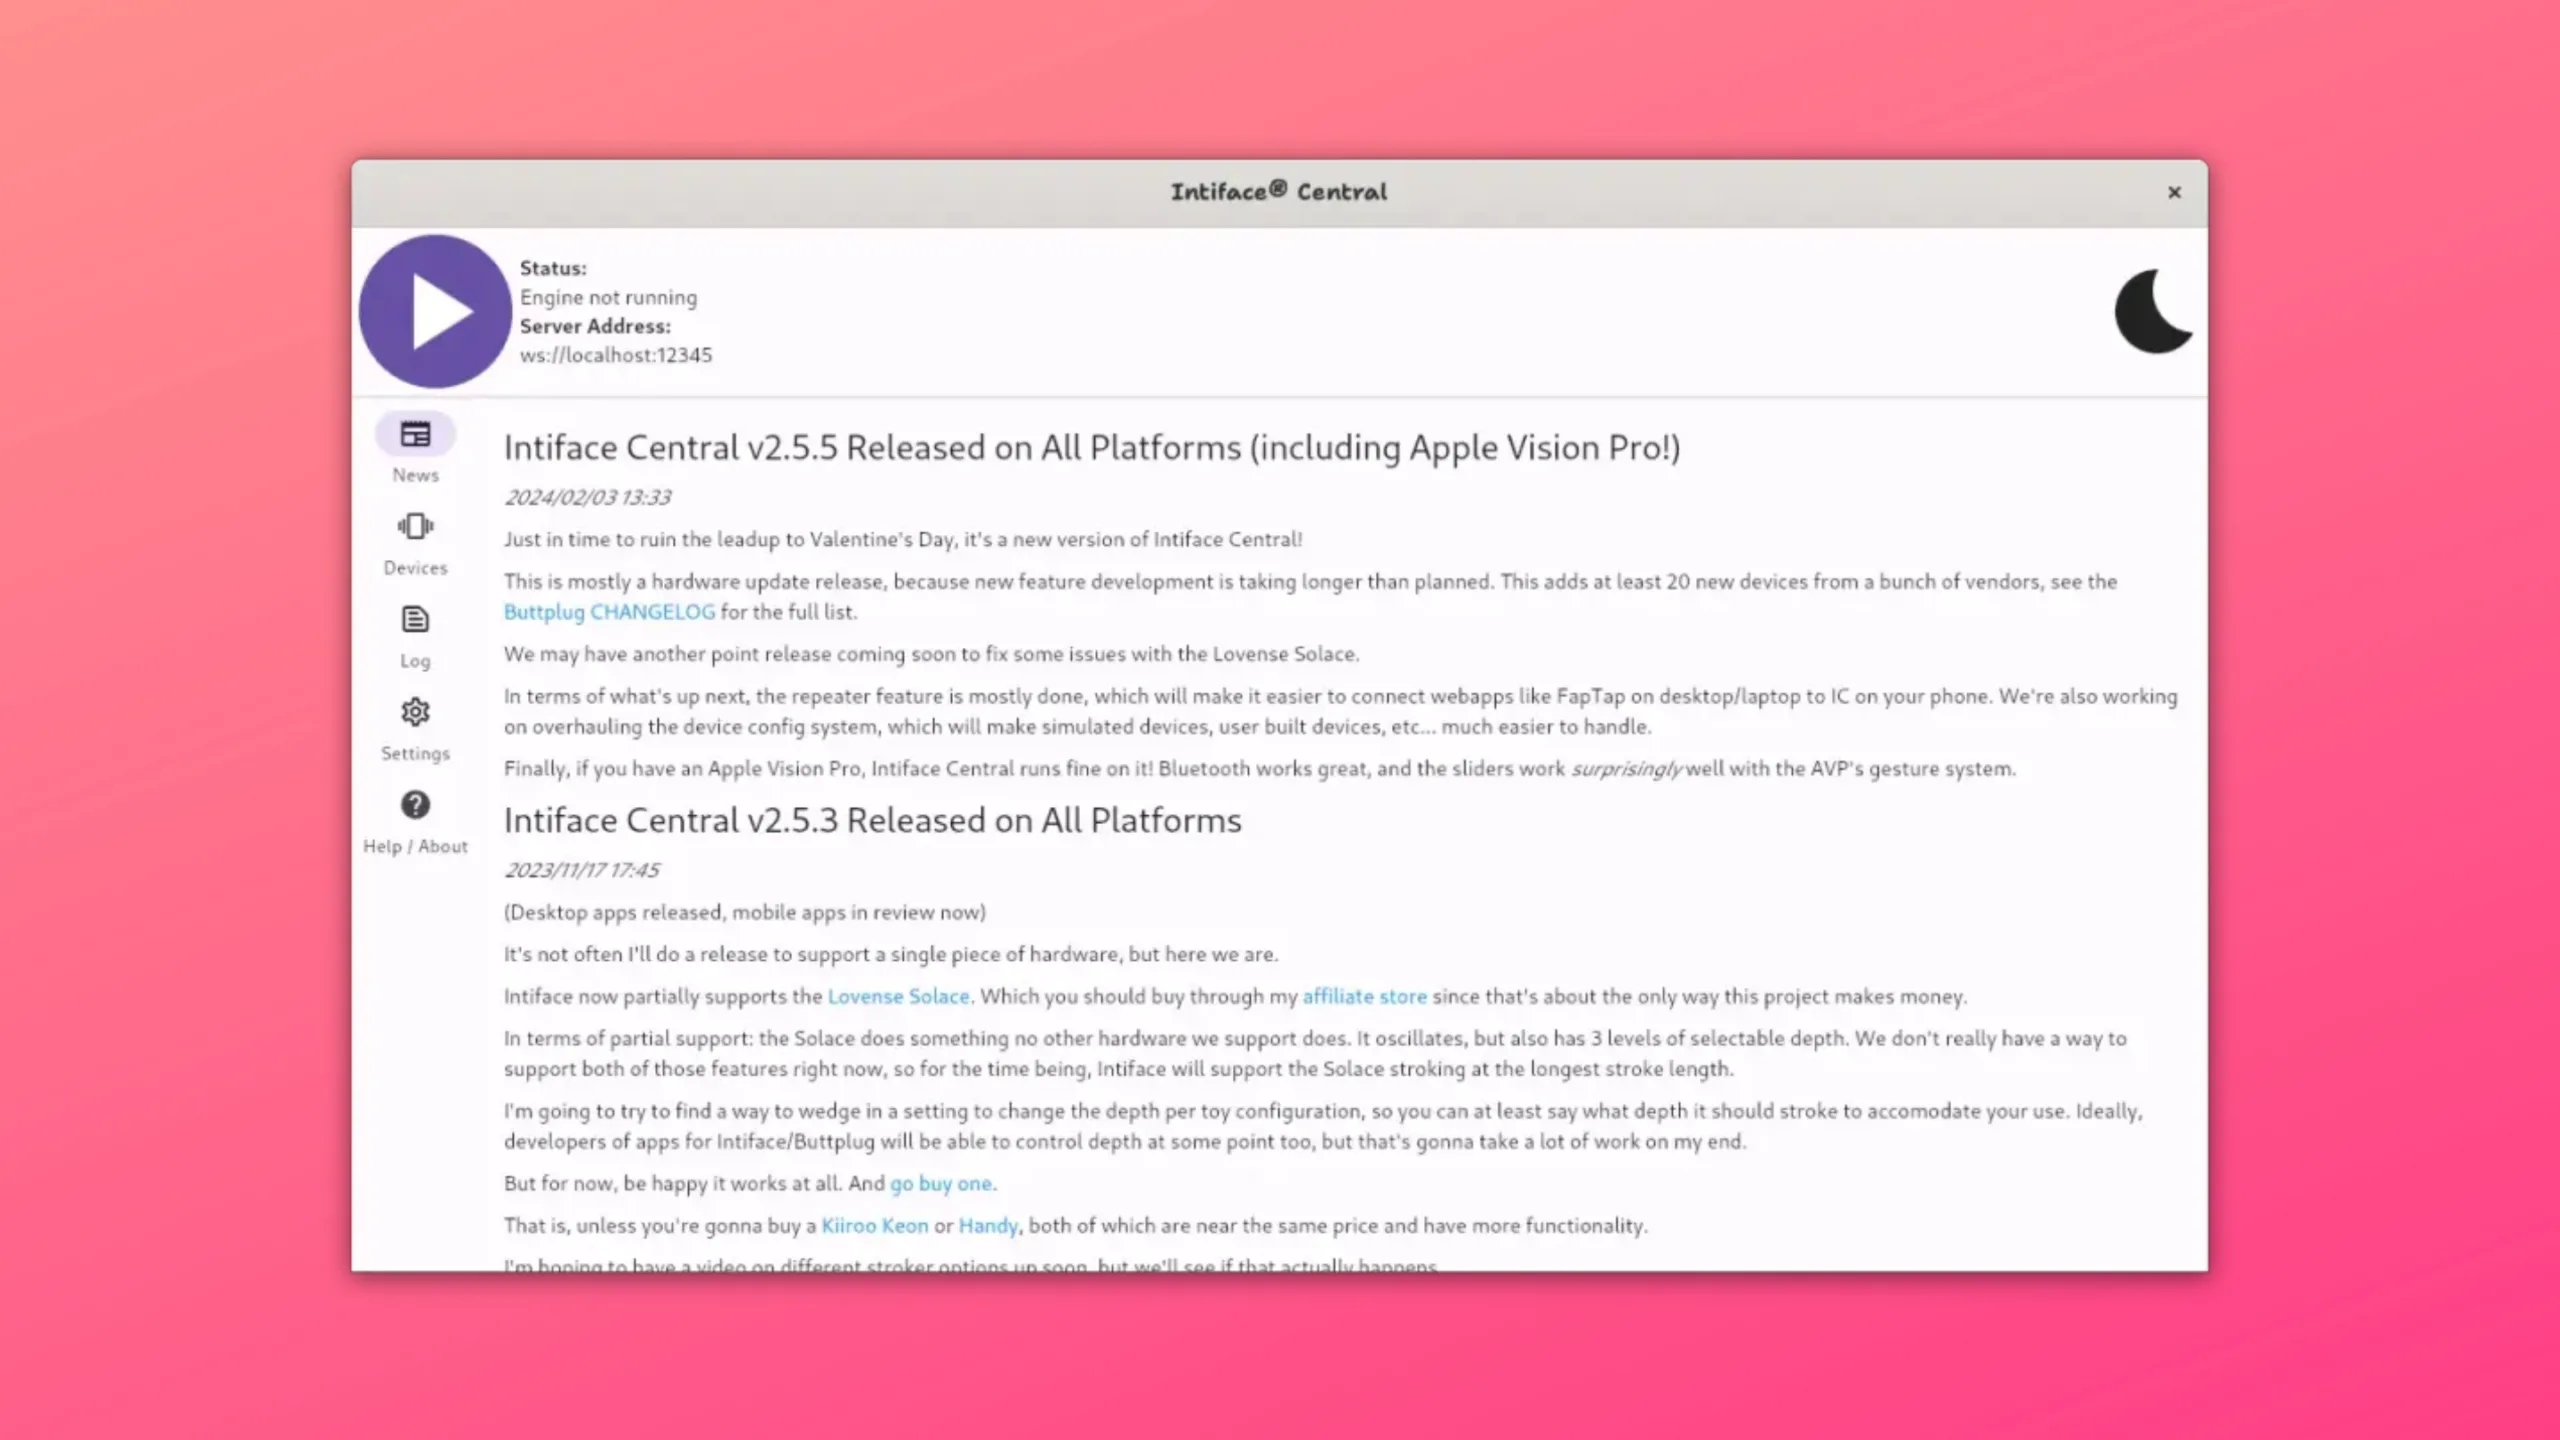Follow the Buttplug CHANGELOG link
This screenshot has height=1440, width=2560.
609,612
